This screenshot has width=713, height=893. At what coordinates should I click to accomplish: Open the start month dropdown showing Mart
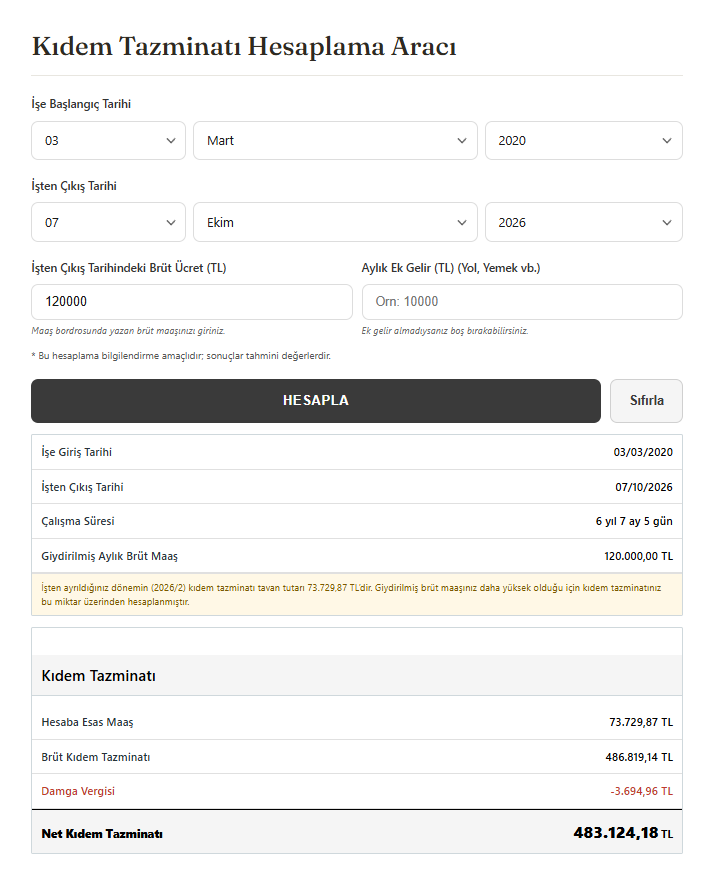[335, 141]
